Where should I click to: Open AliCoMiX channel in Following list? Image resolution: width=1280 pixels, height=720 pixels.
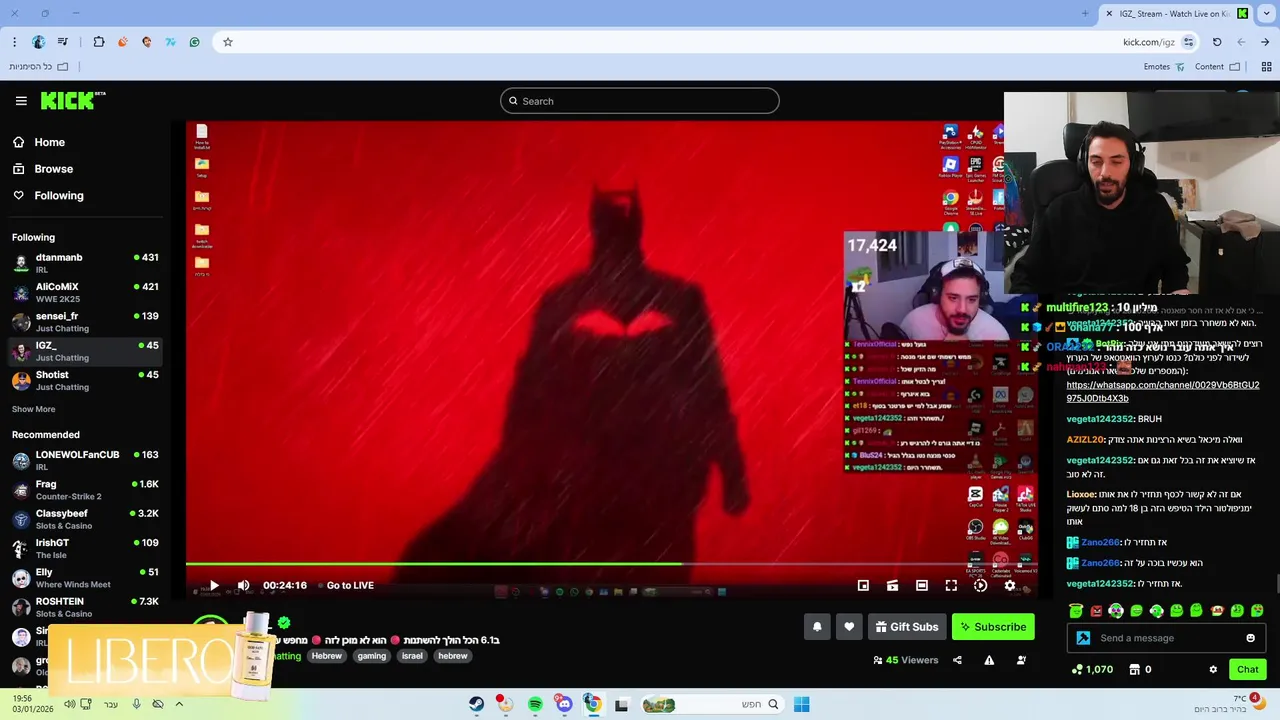(x=85, y=292)
